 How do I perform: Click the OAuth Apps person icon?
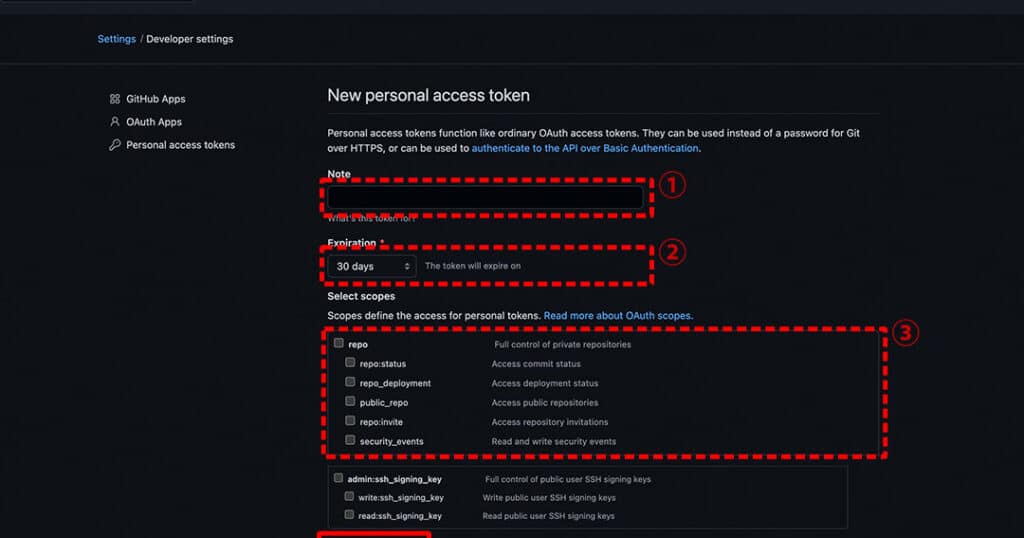coord(115,122)
